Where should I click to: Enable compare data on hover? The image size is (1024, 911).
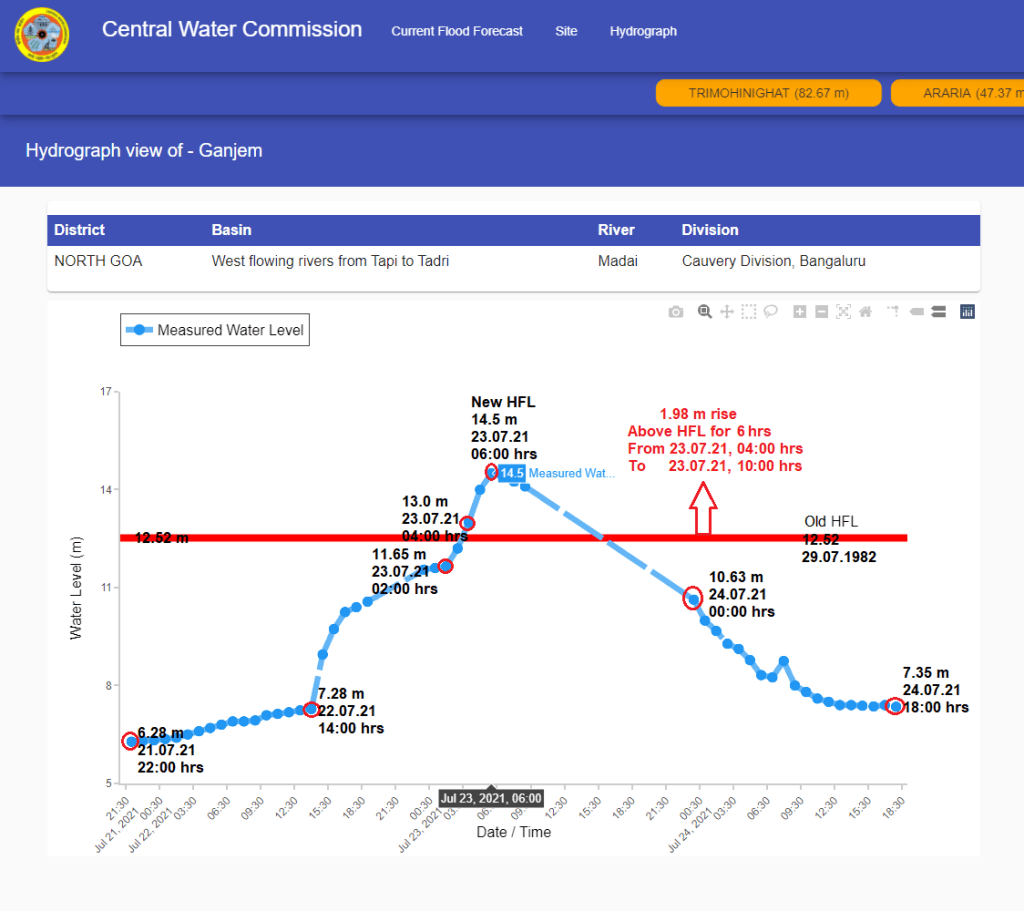pos(939,312)
